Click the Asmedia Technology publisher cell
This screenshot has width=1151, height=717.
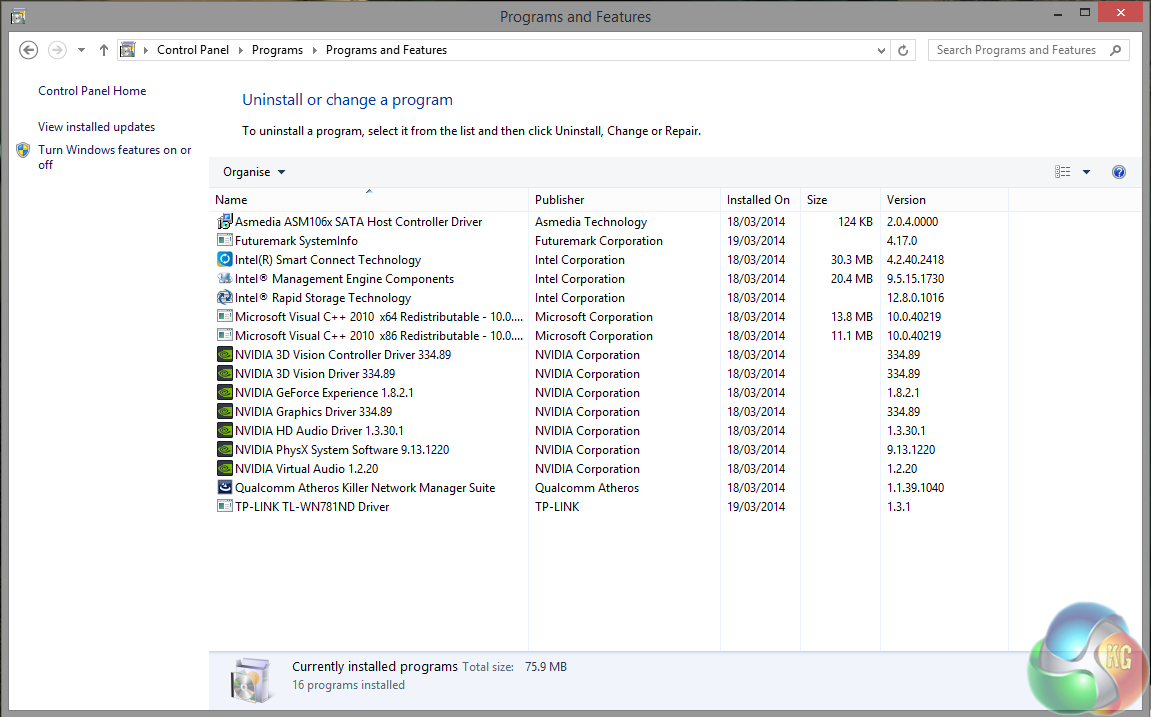tap(591, 222)
